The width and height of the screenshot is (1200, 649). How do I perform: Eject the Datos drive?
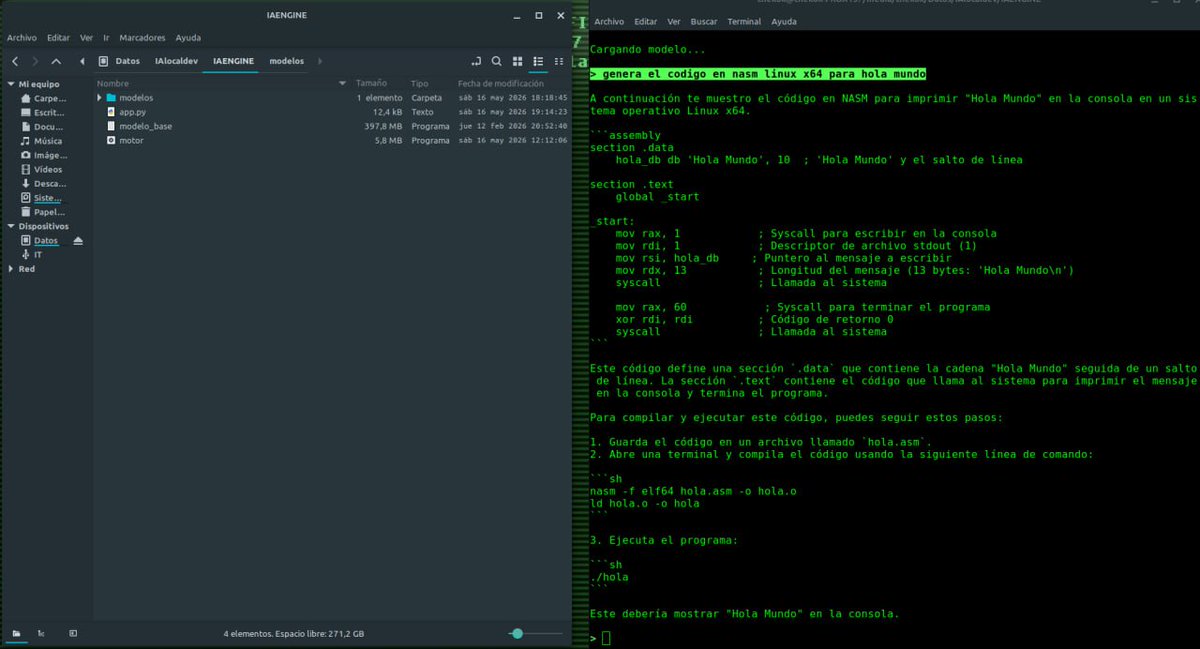pyautogui.click(x=78, y=241)
